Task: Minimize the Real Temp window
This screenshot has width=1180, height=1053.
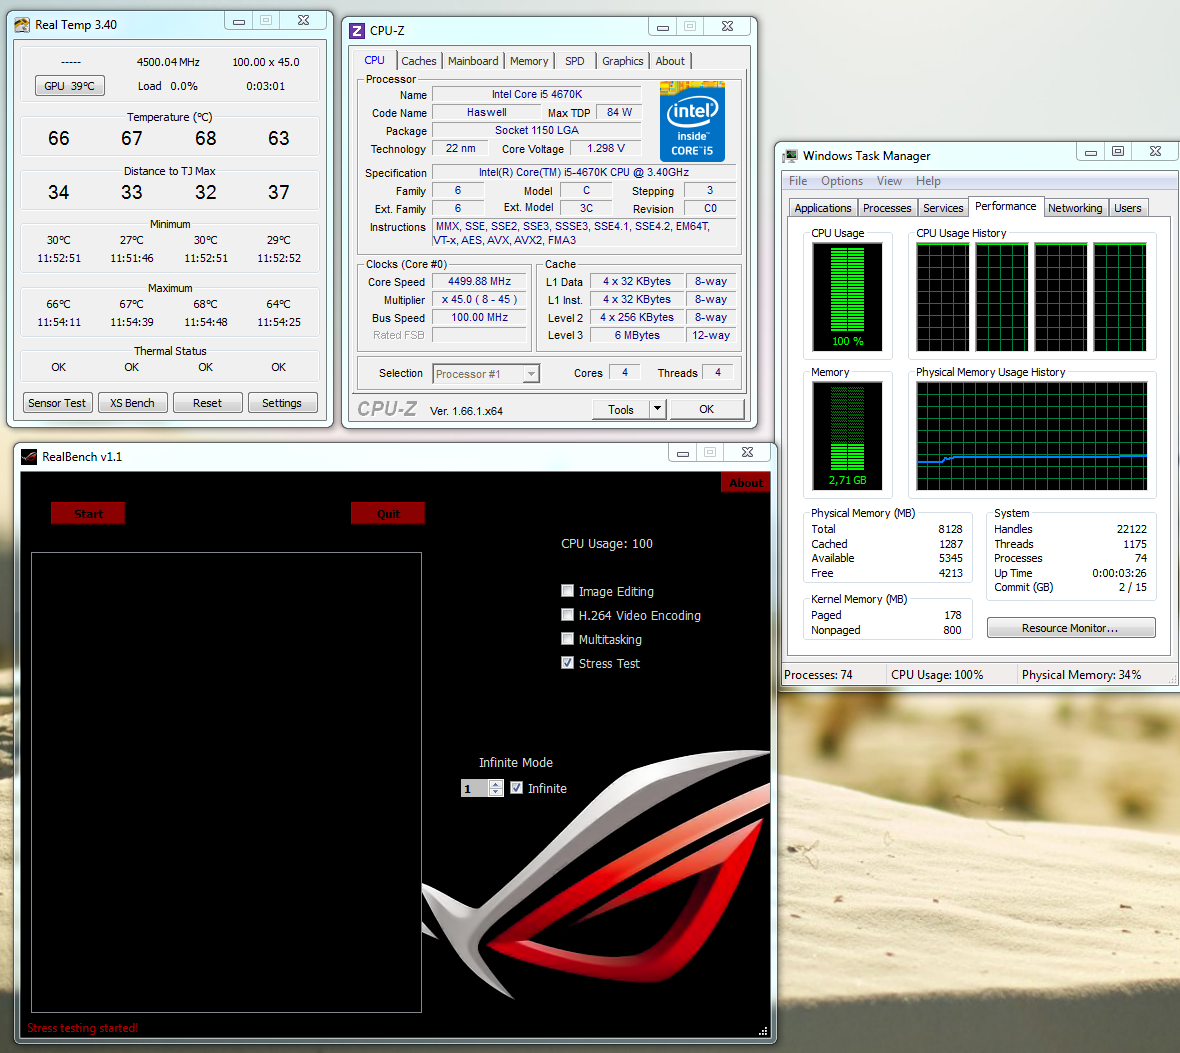Action: pyautogui.click(x=239, y=21)
